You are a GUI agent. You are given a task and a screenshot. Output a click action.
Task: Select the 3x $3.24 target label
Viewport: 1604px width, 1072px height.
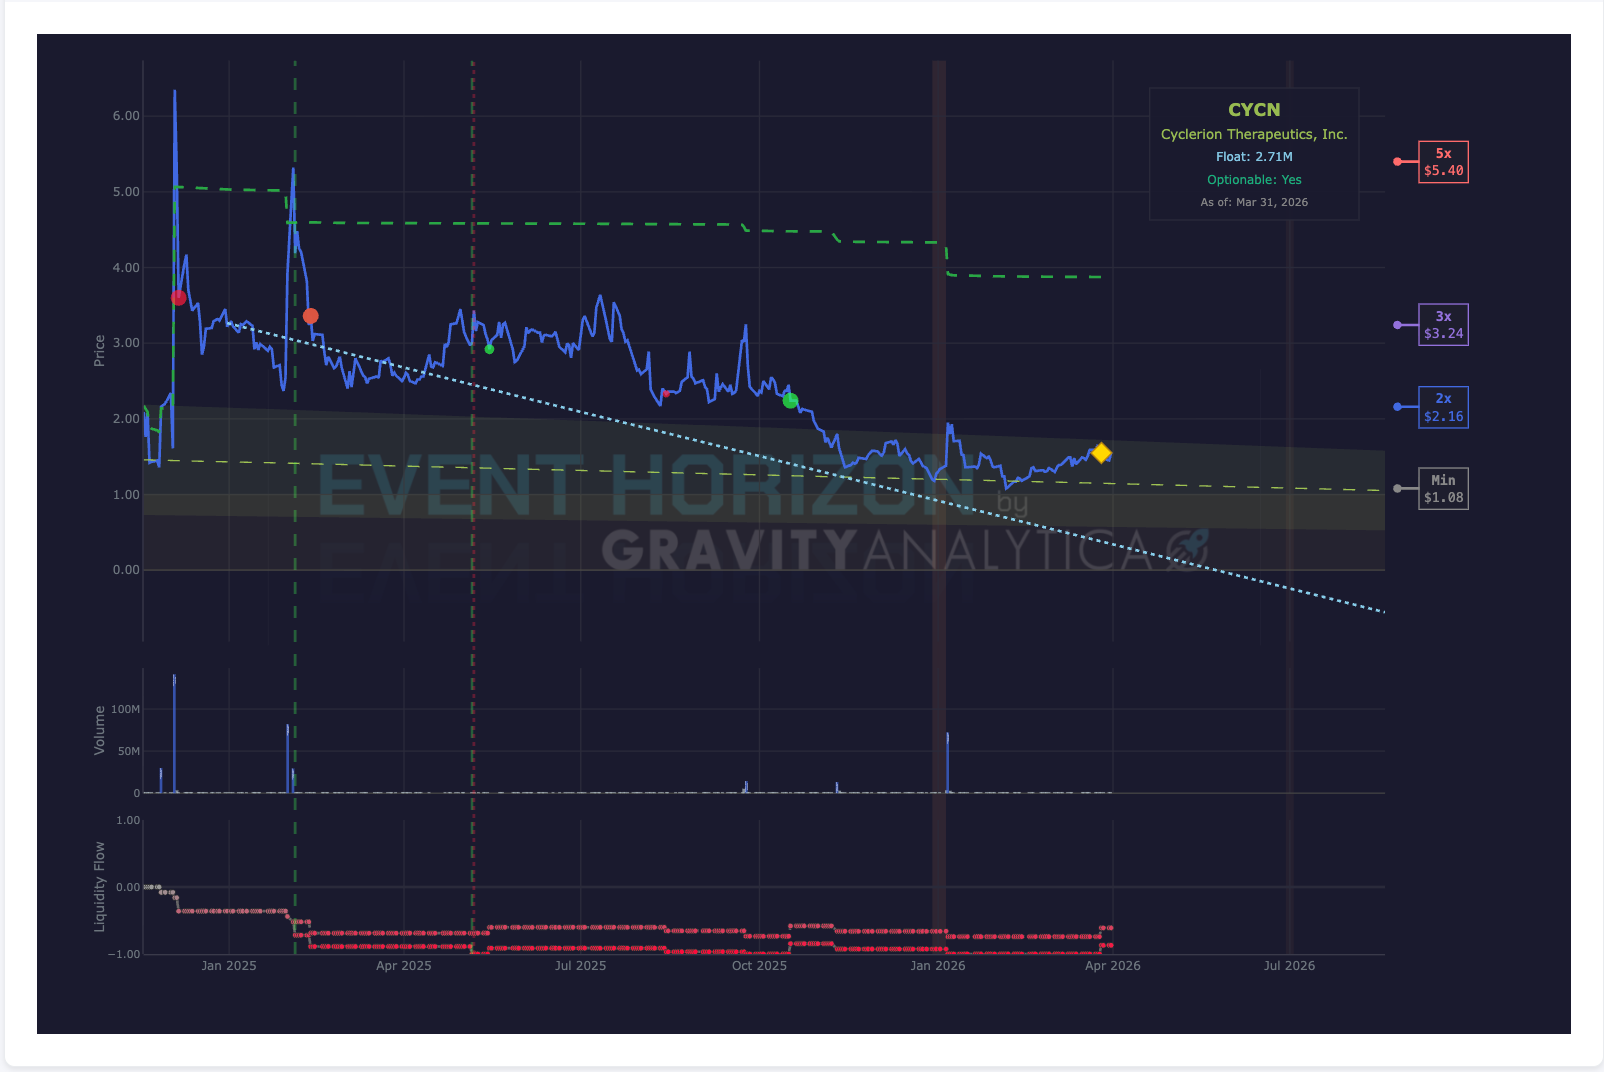click(x=1443, y=325)
